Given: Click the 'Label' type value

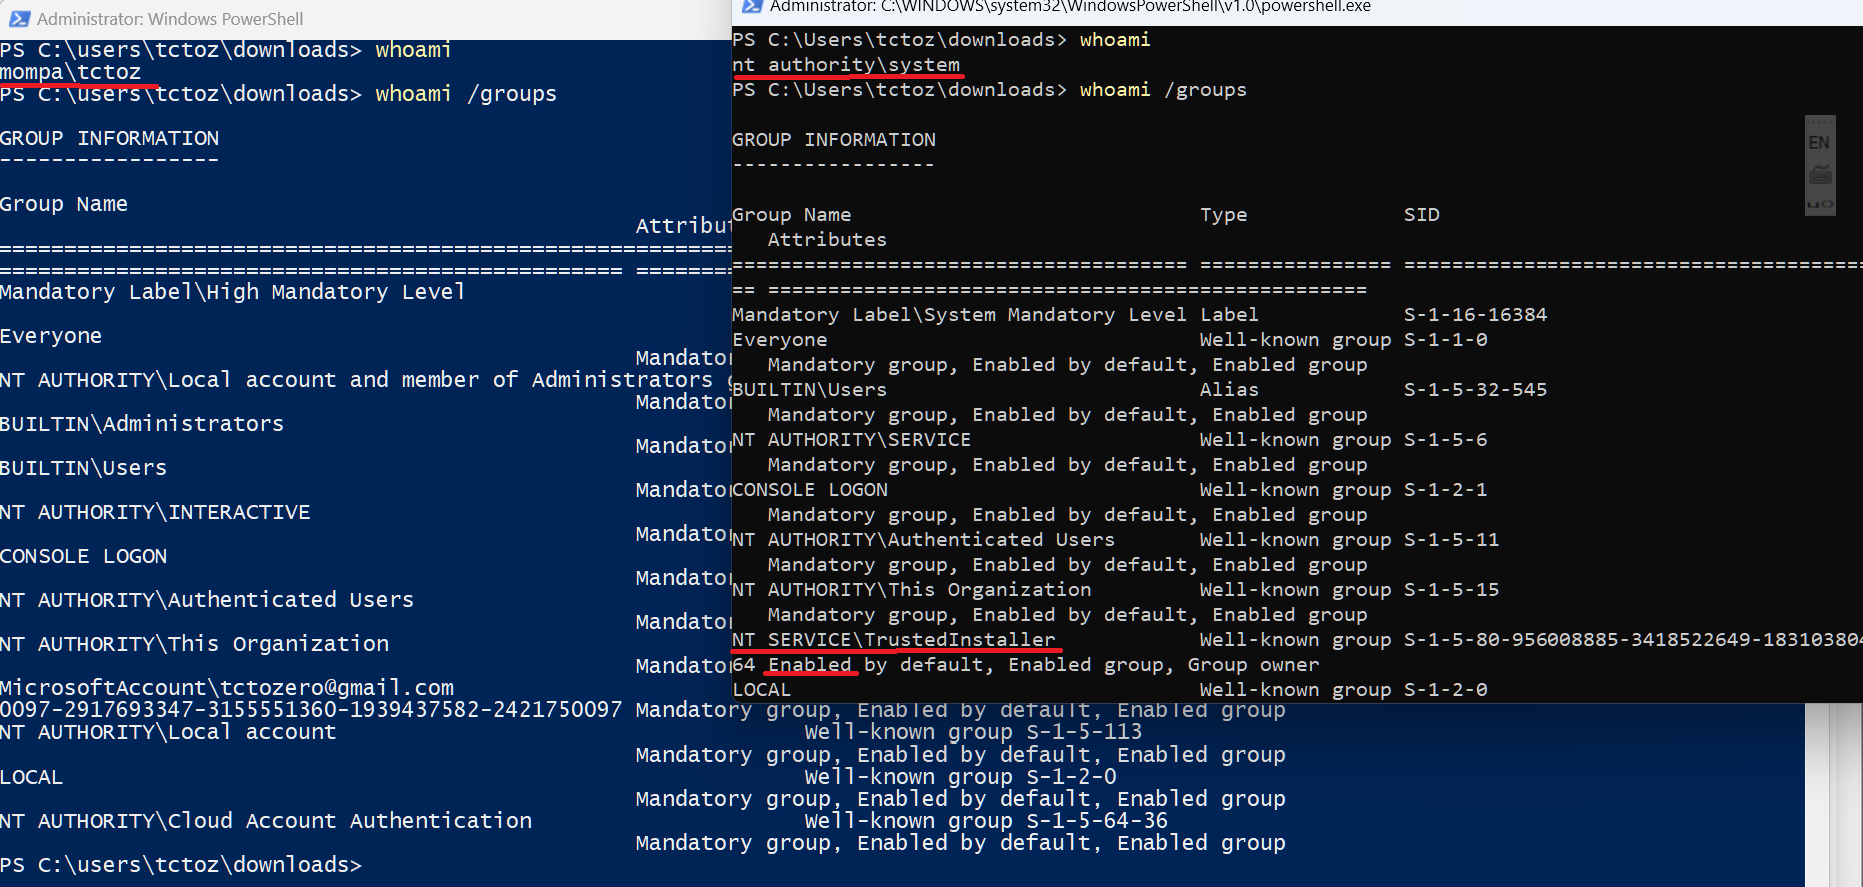Looking at the screenshot, I should coord(1230,315).
